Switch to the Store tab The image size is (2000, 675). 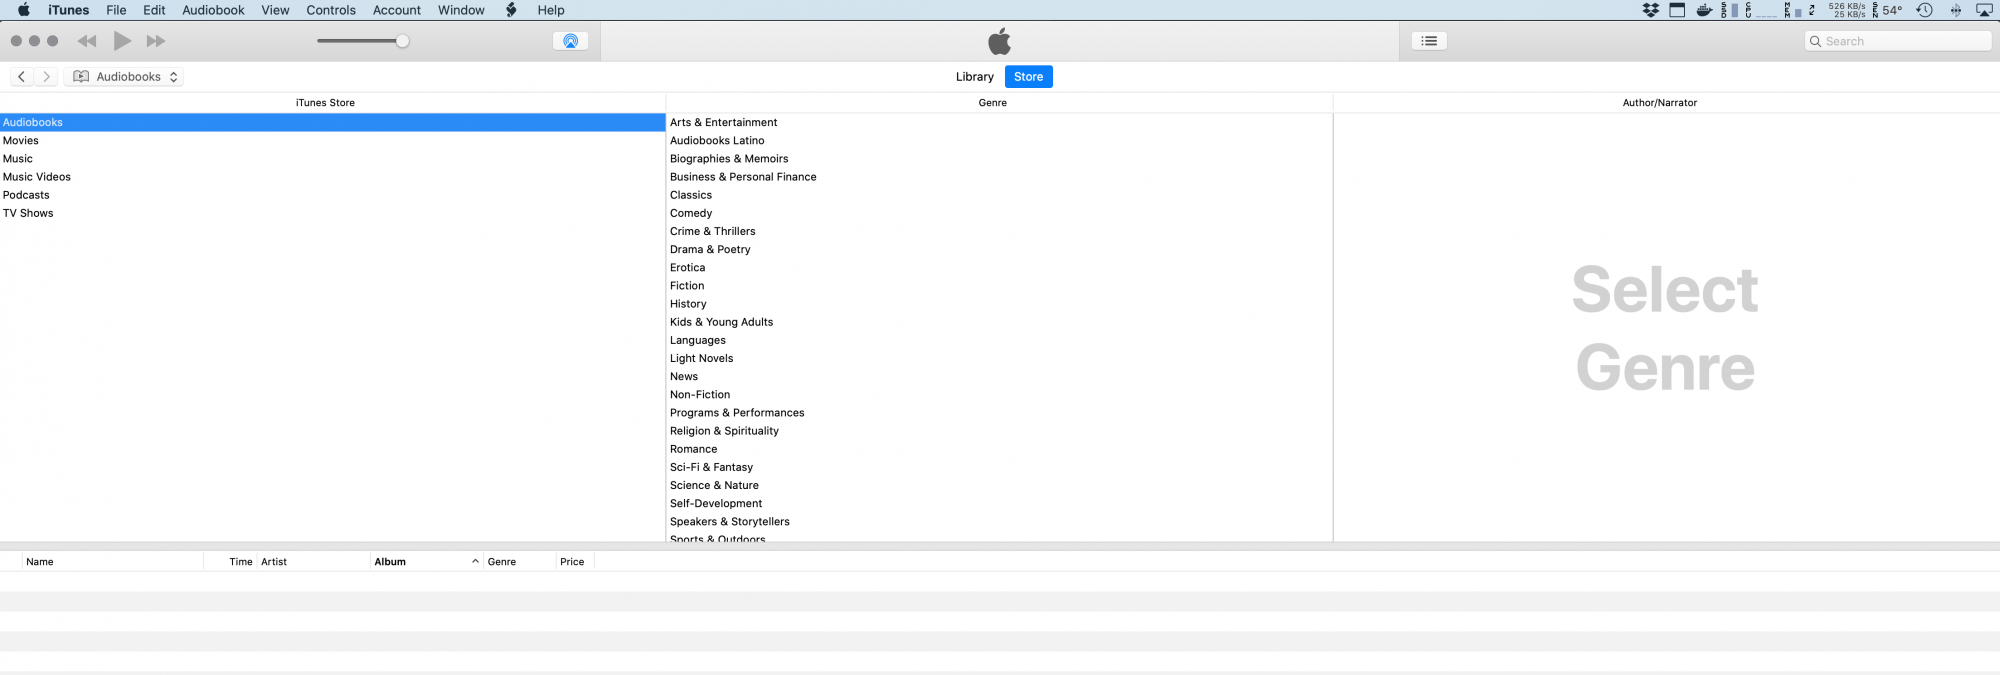pyautogui.click(x=1028, y=77)
